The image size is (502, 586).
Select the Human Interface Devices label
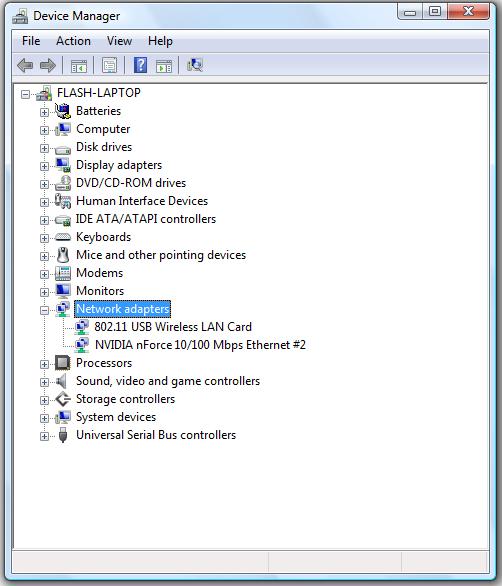pyautogui.click(x=142, y=201)
